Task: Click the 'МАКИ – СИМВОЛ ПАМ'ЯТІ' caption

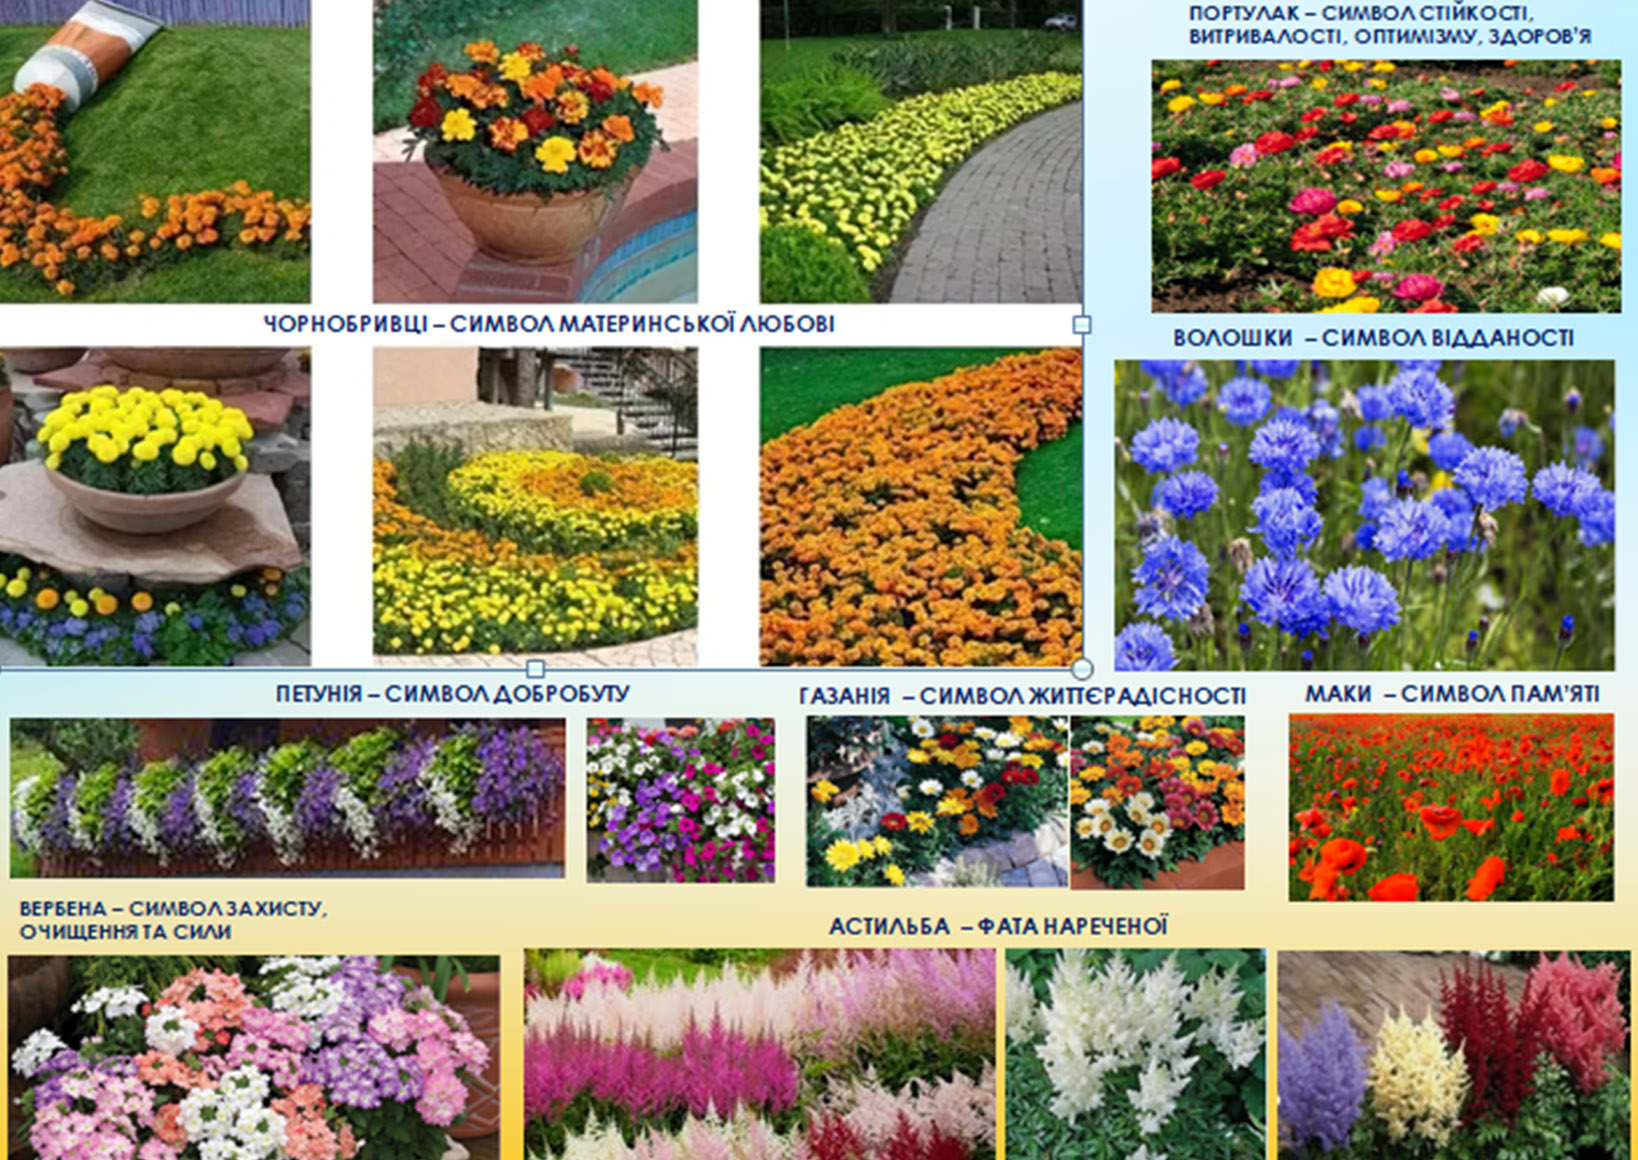Action: coord(1452,694)
